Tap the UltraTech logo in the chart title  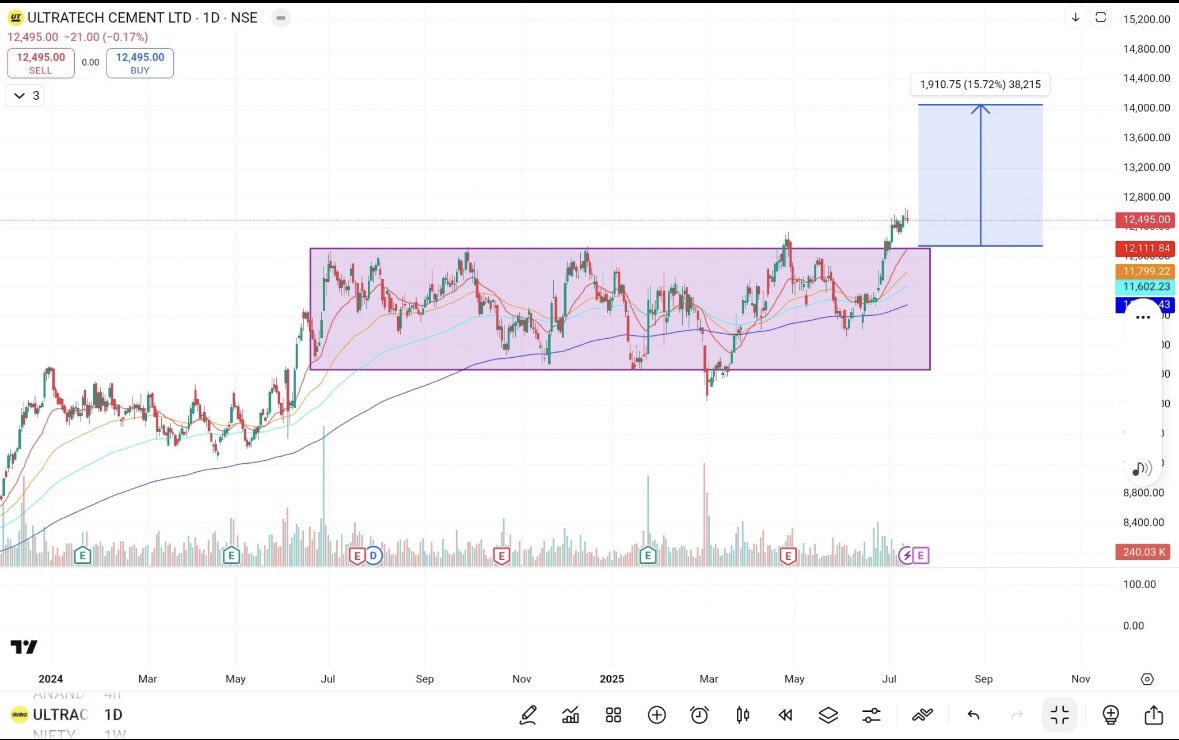pos(16,17)
